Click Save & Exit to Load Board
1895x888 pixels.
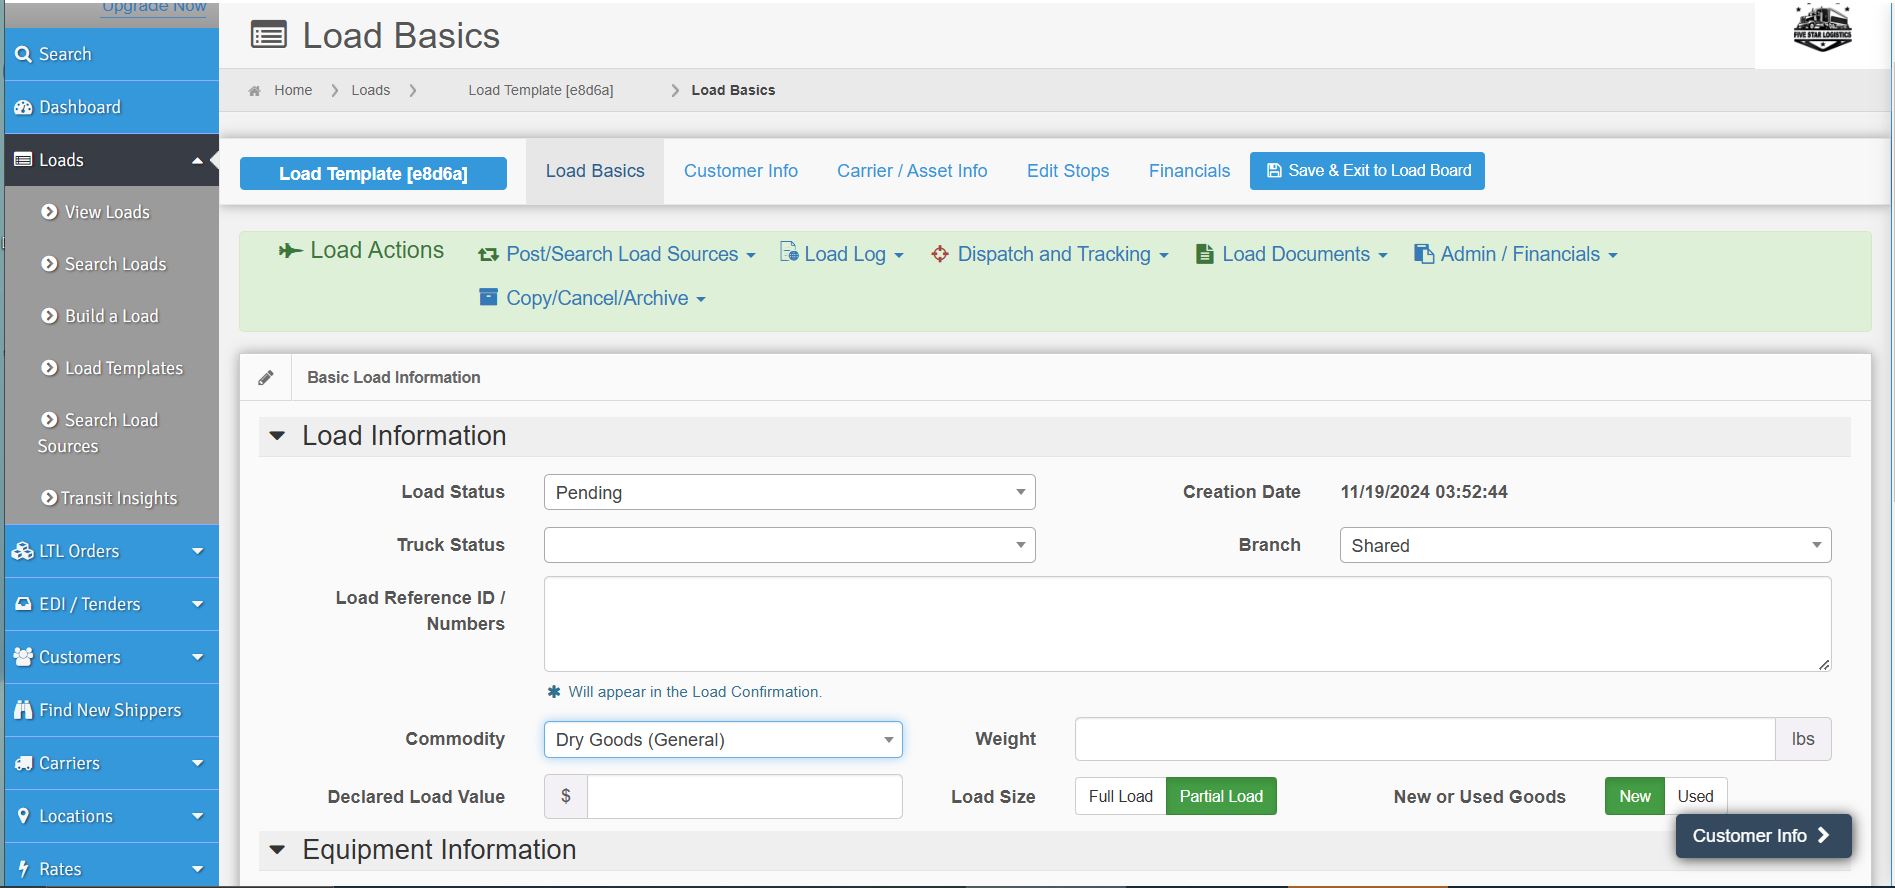(x=1367, y=171)
